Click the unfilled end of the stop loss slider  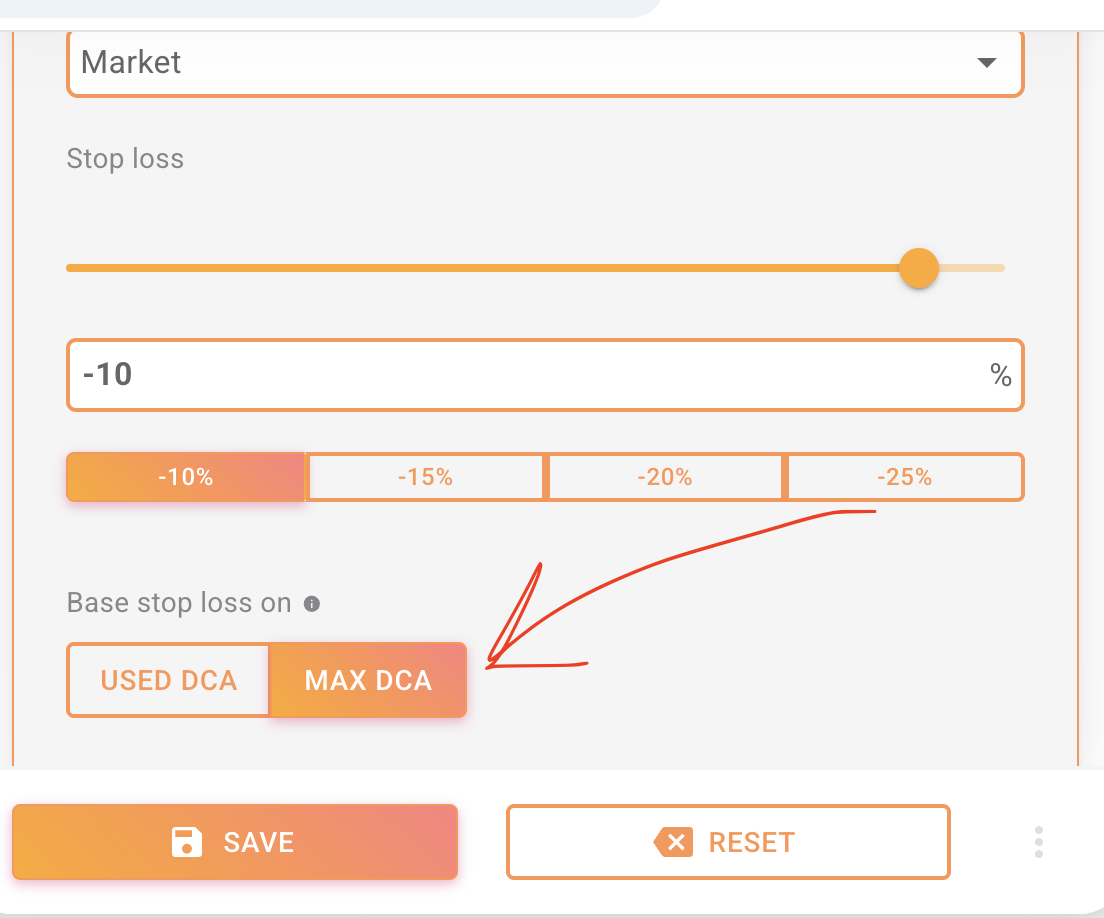pyautogui.click(x=975, y=268)
